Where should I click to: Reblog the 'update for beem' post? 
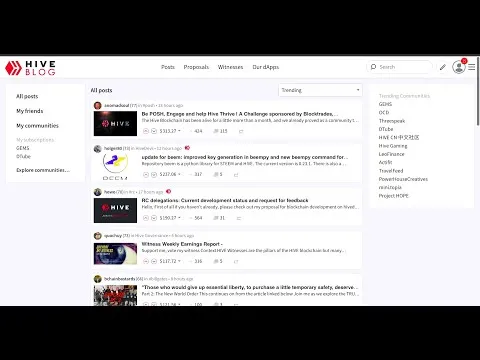[236, 175]
